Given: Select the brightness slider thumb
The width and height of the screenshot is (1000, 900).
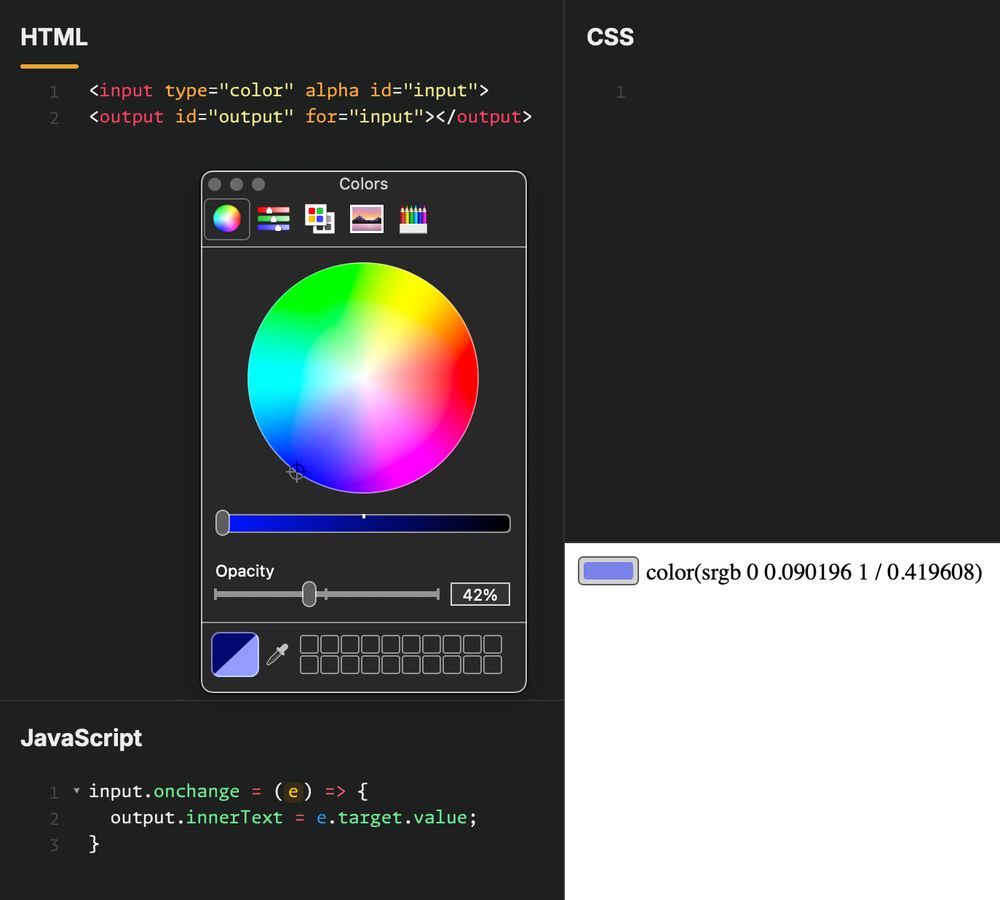Looking at the screenshot, I should click(221, 522).
